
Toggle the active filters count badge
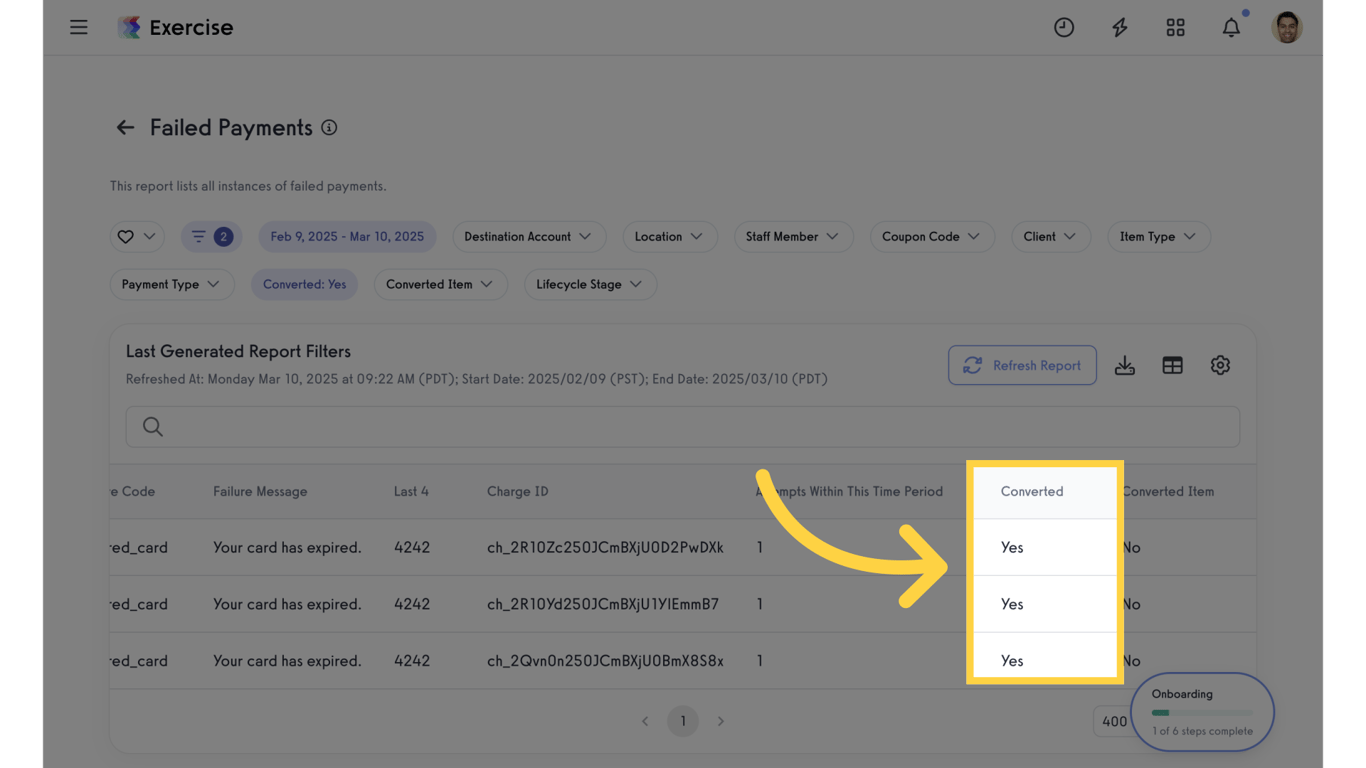211,236
